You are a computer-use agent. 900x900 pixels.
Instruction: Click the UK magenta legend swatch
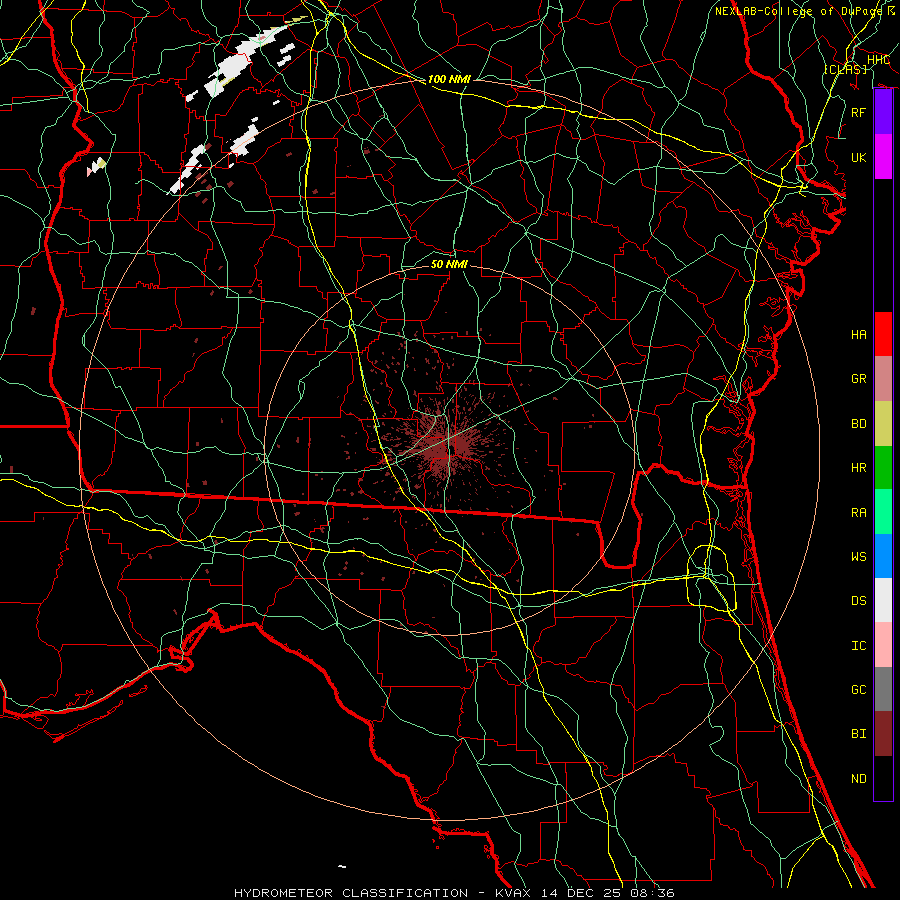tap(883, 157)
